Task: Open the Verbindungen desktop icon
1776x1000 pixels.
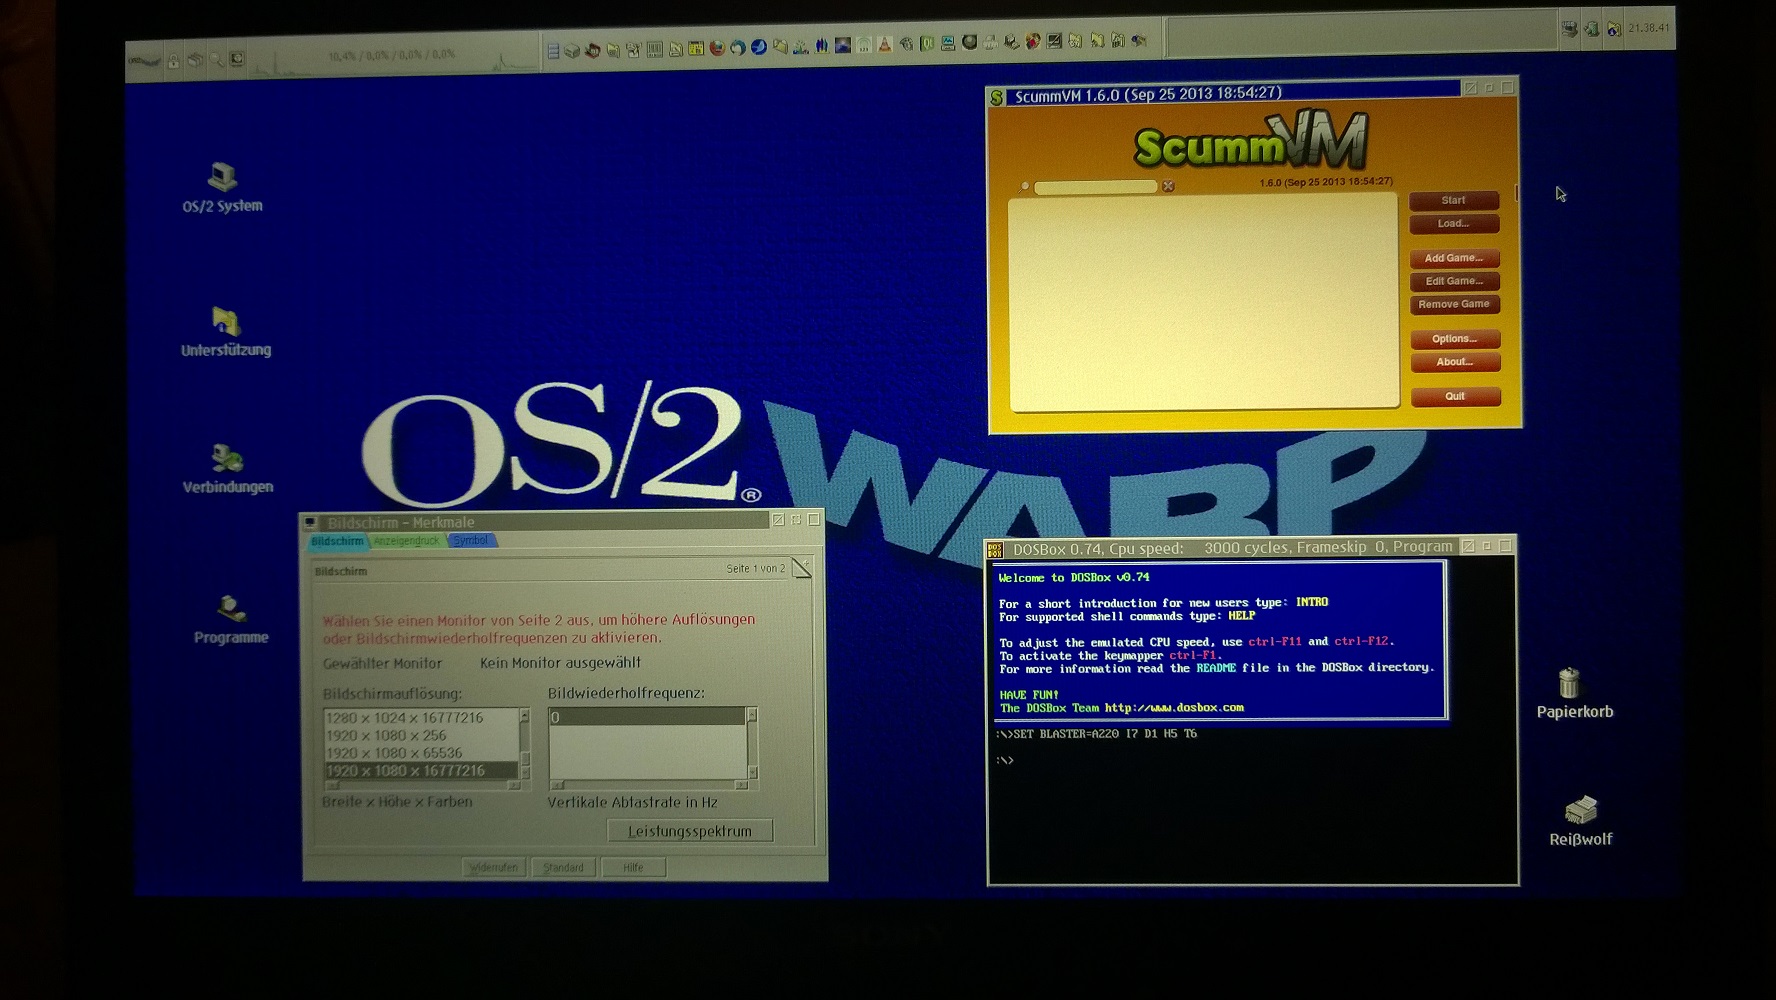Action: pos(227,458)
